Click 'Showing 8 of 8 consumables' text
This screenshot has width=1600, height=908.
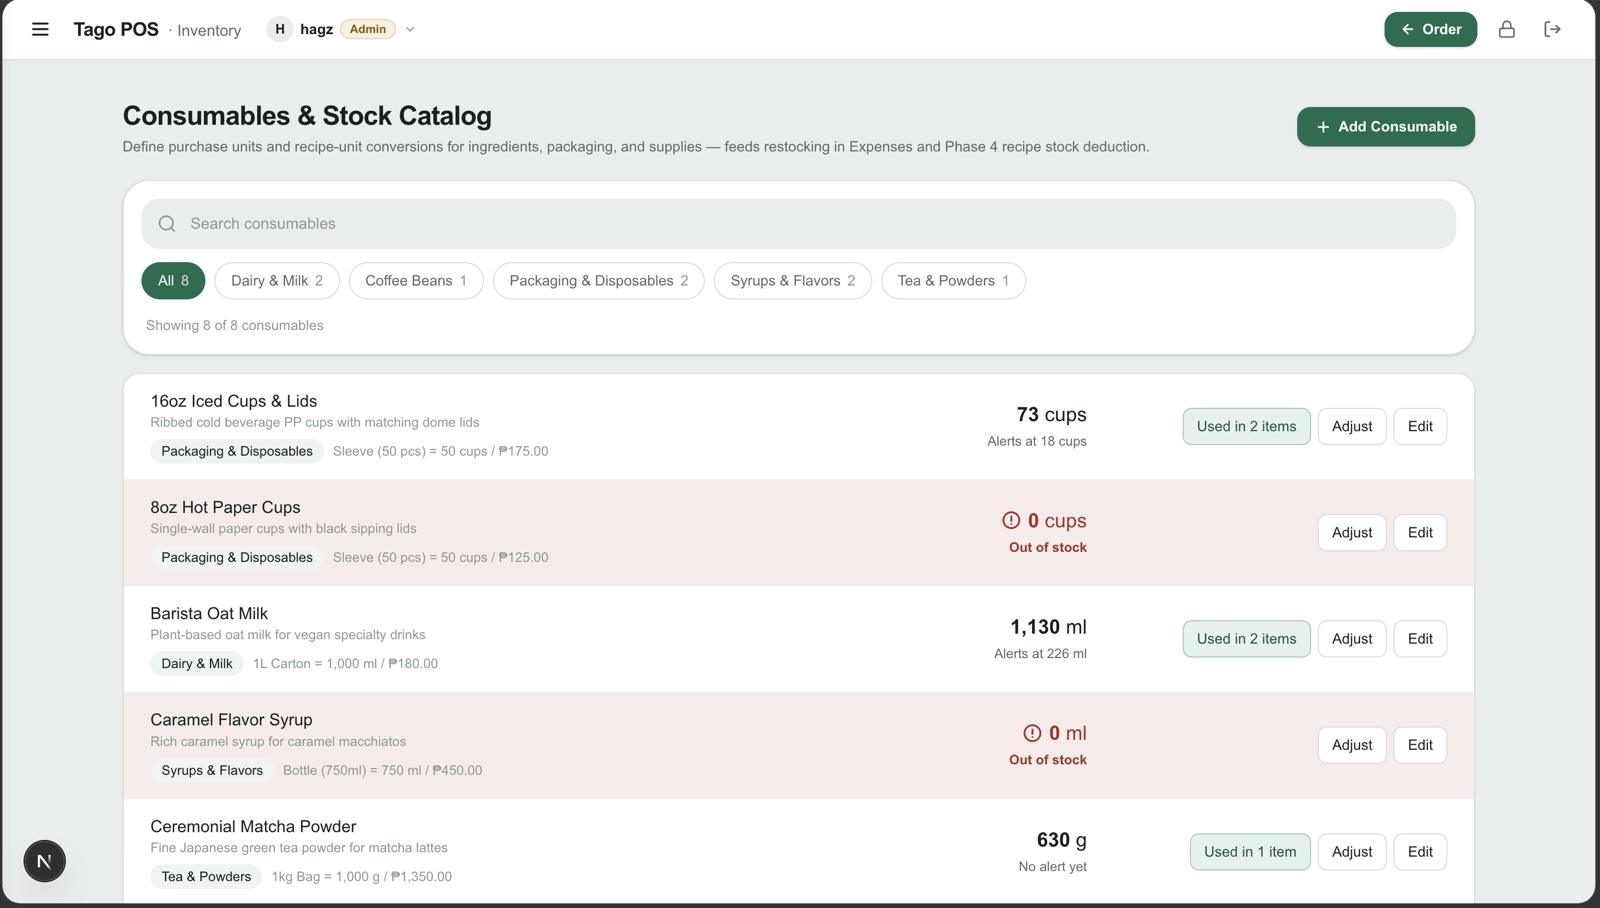pos(235,325)
